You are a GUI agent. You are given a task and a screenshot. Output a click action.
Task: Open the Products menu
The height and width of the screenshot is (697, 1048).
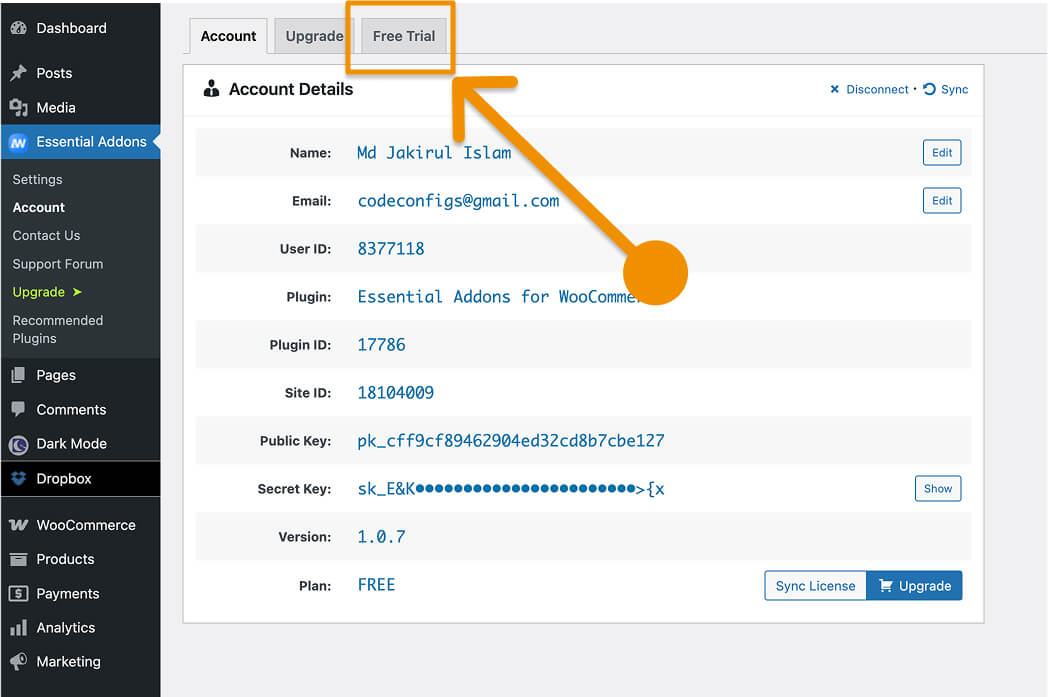(80, 559)
